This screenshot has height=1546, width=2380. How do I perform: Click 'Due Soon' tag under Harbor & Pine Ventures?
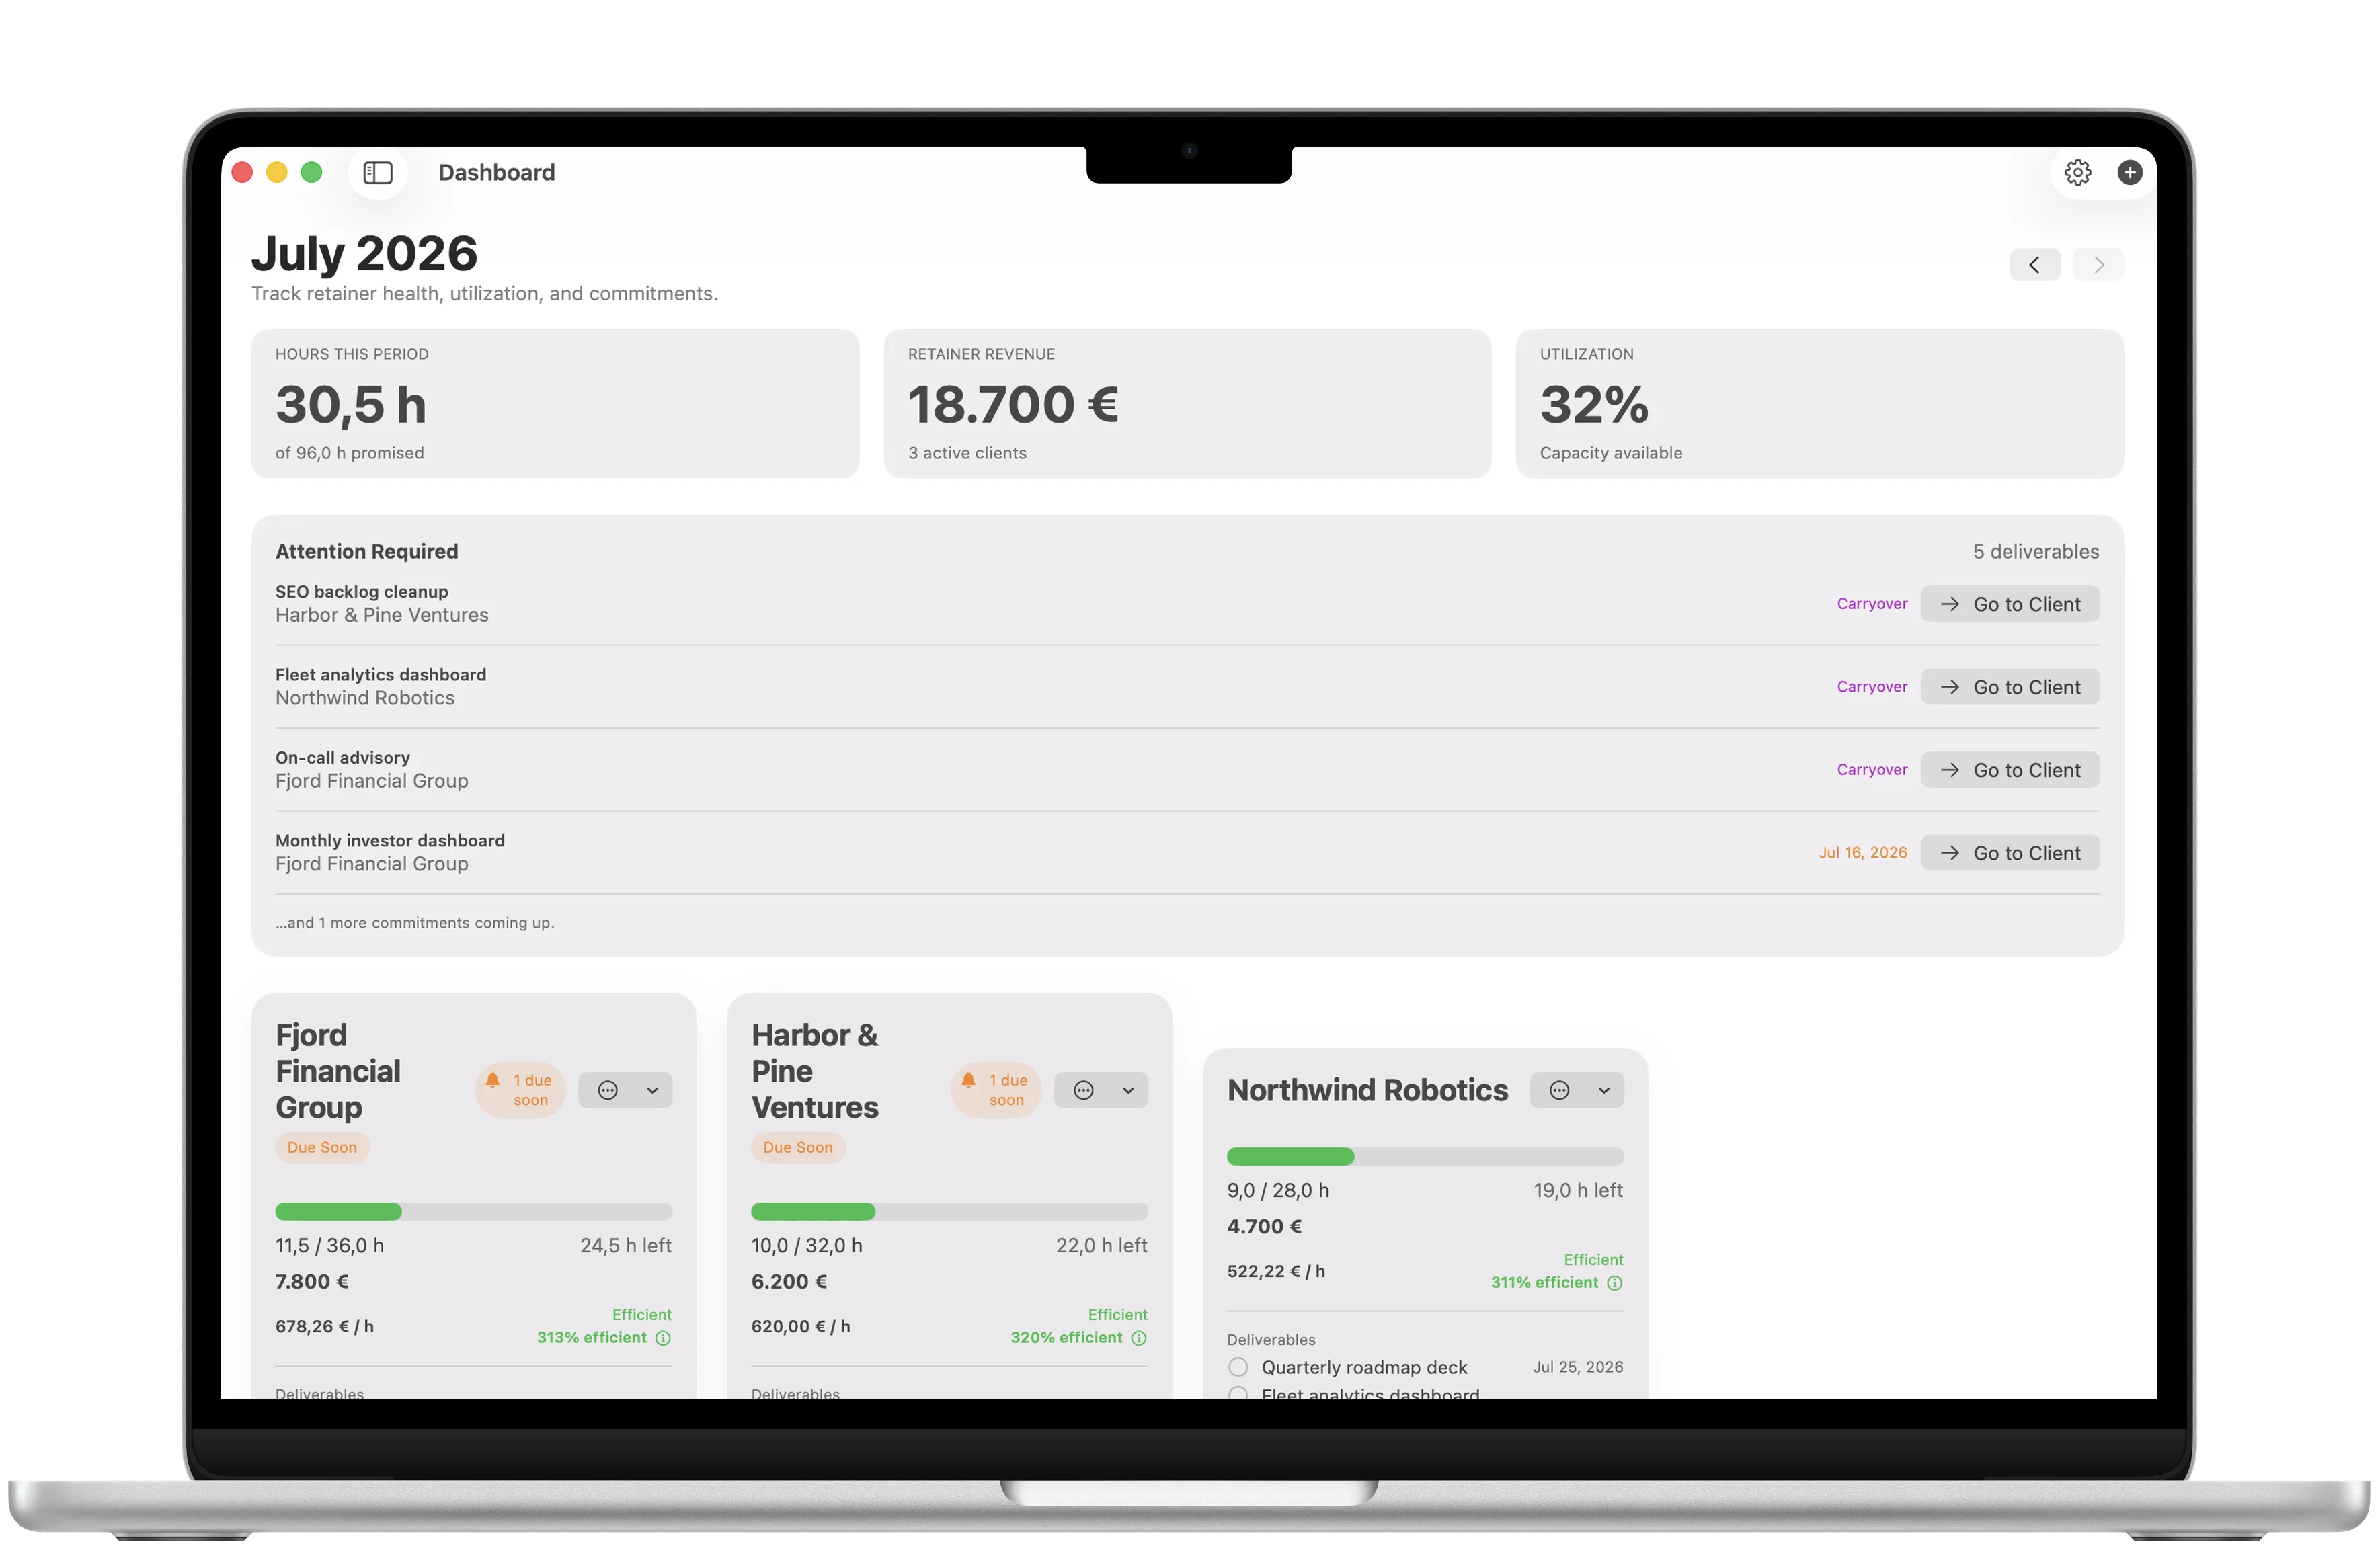798,1148
